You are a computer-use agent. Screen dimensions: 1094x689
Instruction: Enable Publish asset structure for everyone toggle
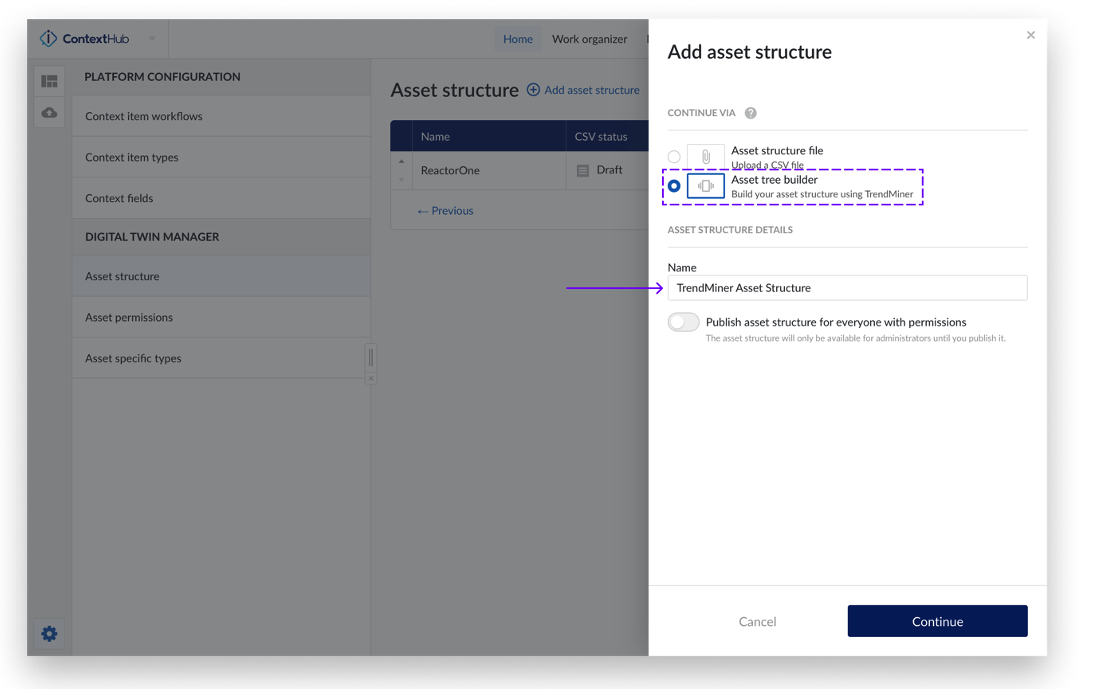[684, 322]
